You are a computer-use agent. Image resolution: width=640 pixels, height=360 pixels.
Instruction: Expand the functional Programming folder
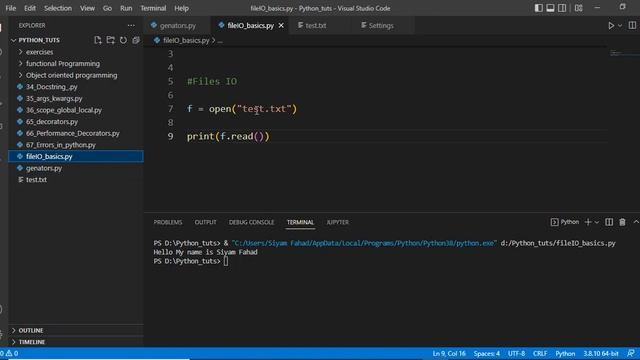coord(76,64)
